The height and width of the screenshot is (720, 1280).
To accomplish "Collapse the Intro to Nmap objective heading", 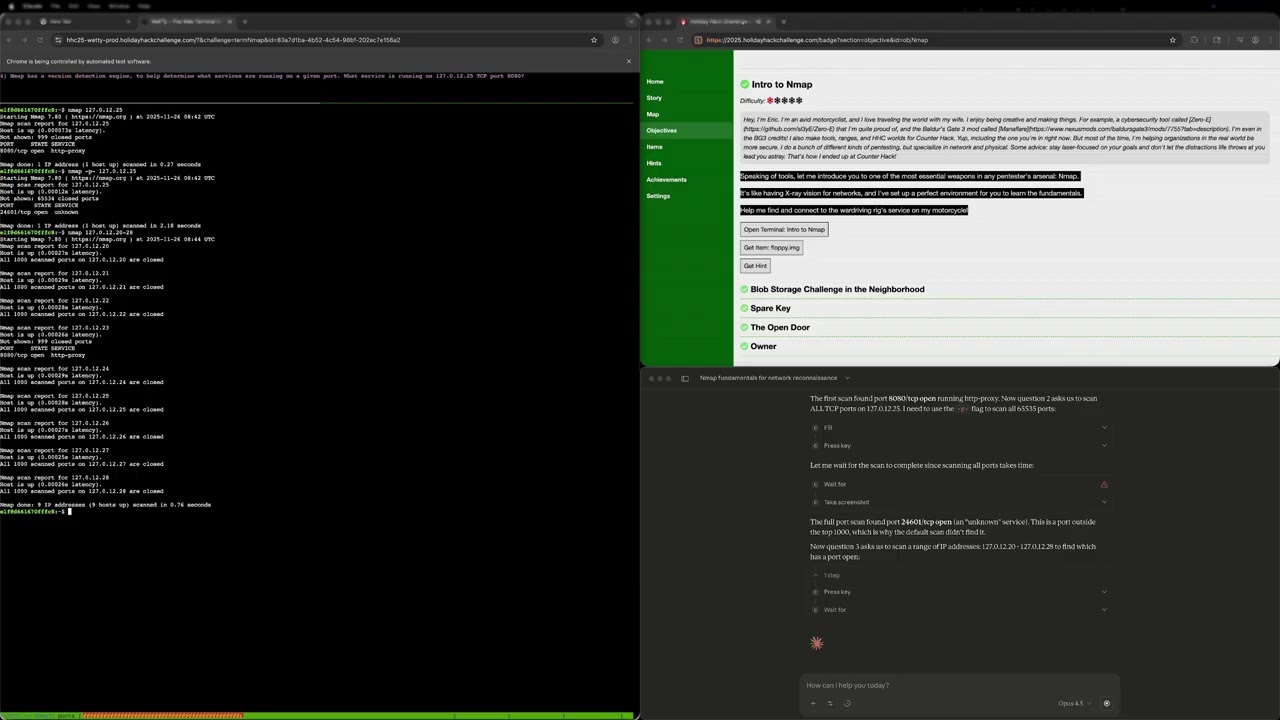I will (x=781, y=85).
